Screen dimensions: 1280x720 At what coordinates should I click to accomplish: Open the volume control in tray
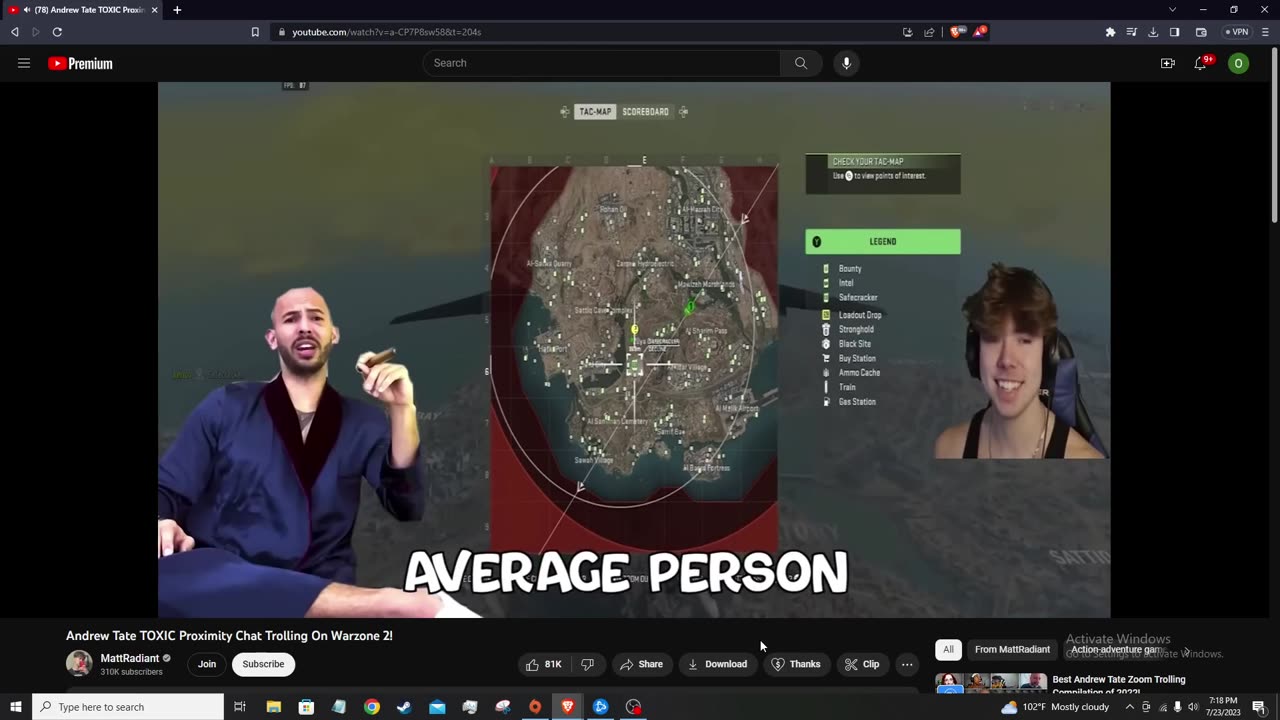pyautogui.click(x=1193, y=707)
